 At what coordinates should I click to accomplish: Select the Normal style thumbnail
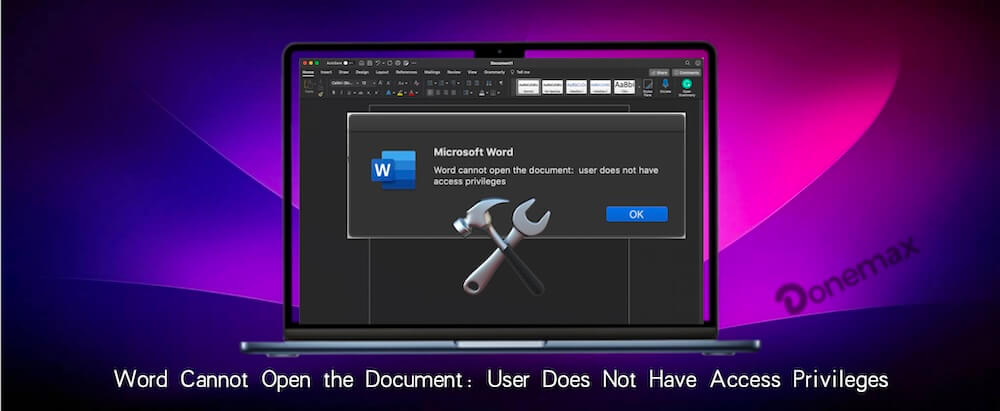529,87
